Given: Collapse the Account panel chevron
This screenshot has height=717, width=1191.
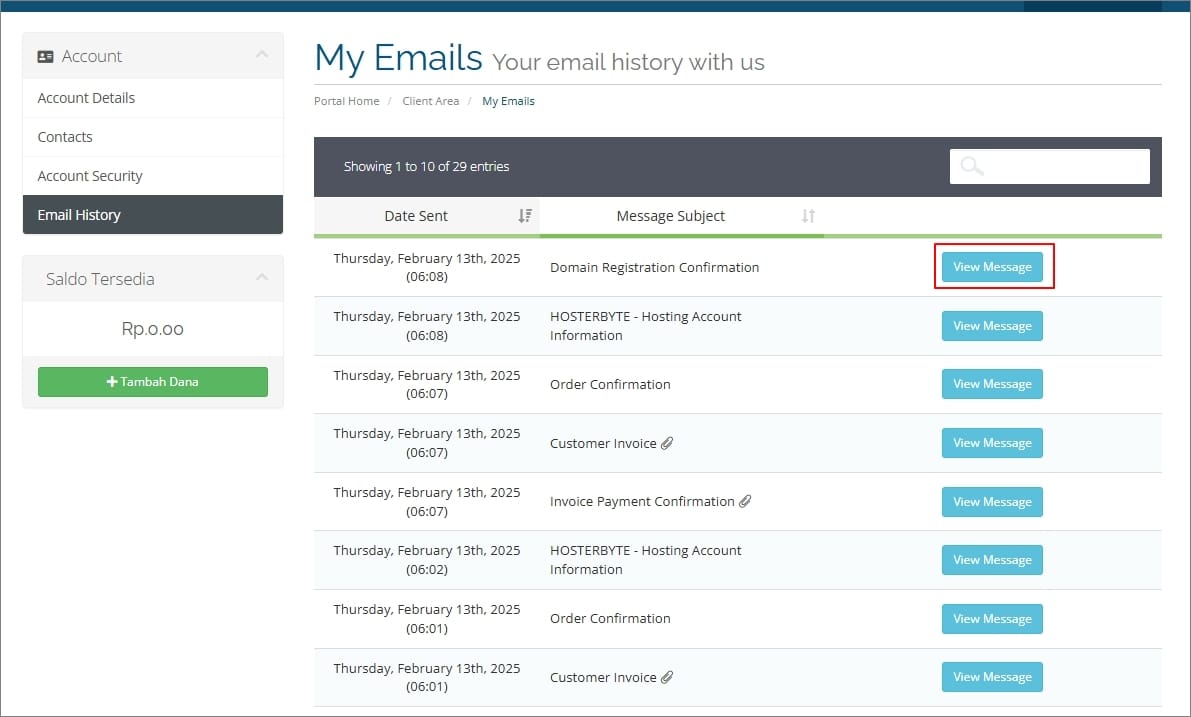Looking at the screenshot, I should 262,55.
